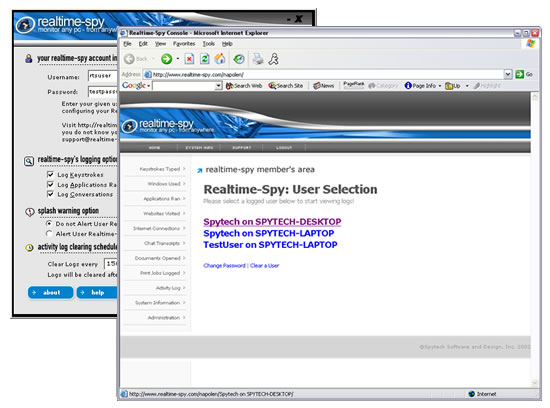Select Spytech on SPYTECH-DESKTOP user
Screen dimensions: 550x408
[272, 222]
